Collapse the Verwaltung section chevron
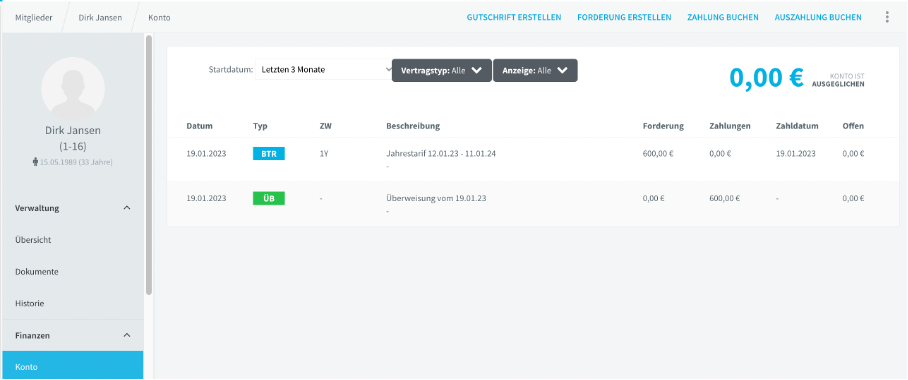This screenshot has width=908, height=380. coord(127,208)
